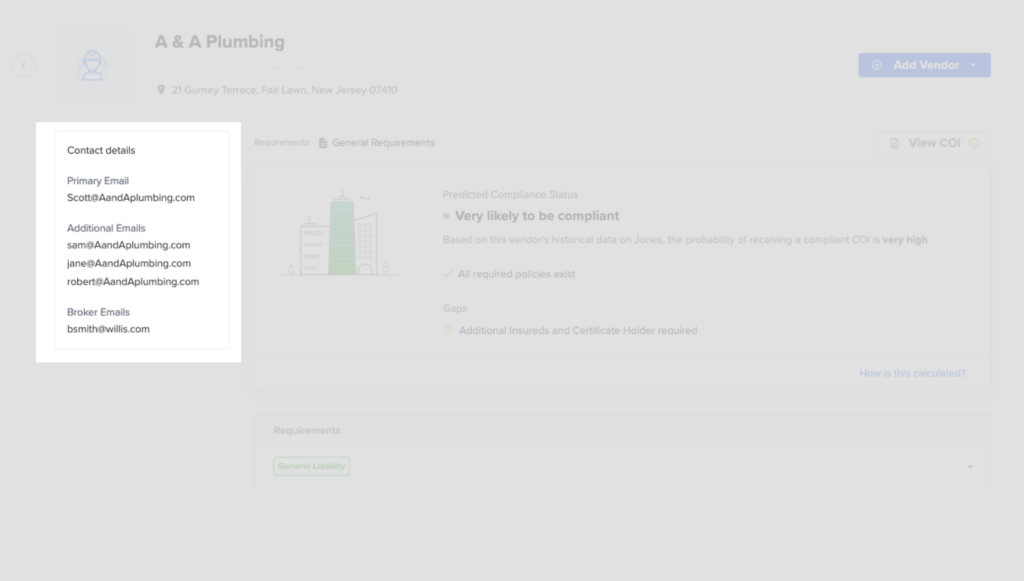Click the A & A Plumbing vendor title
This screenshot has width=1024, height=581.
(220, 42)
